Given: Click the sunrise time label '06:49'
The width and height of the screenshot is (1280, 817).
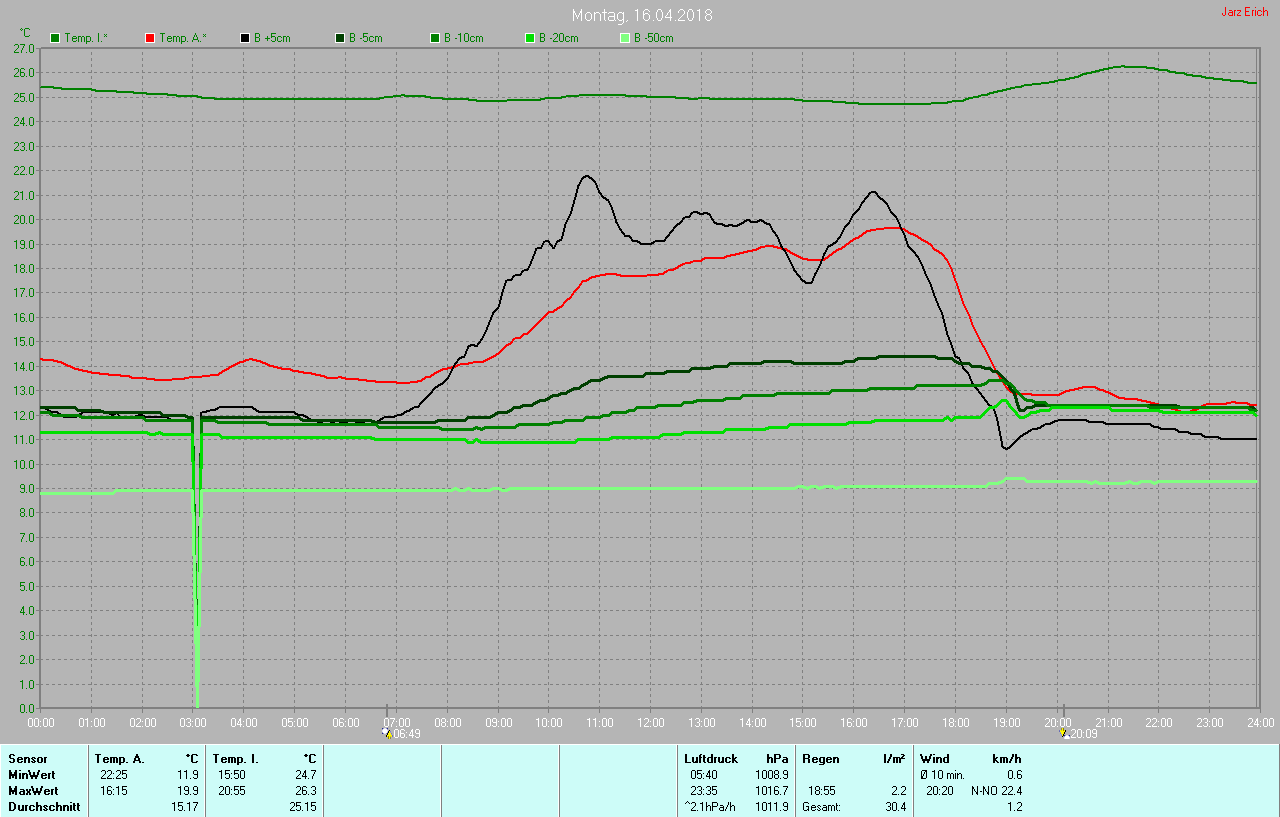Looking at the screenshot, I should pyautogui.click(x=406, y=734).
